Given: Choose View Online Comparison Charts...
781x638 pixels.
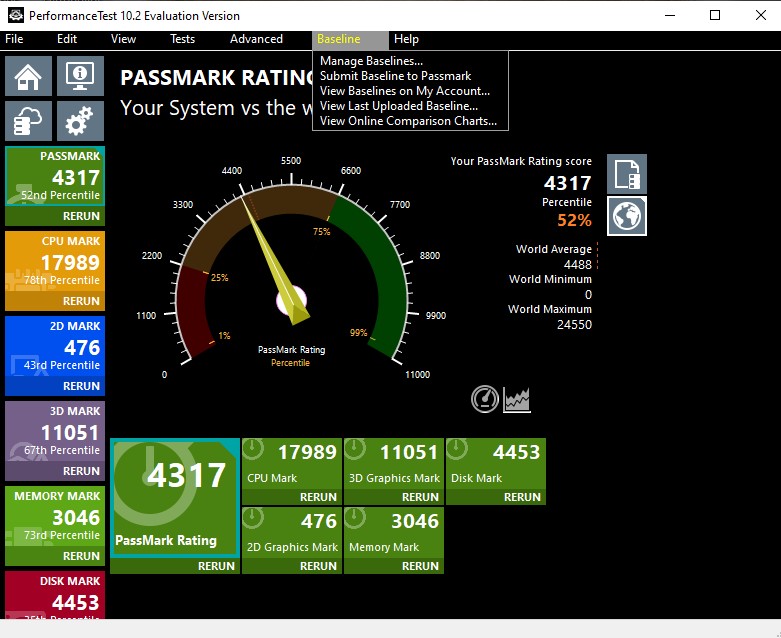Looking at the screenshot, I should [x=408, y=121].
